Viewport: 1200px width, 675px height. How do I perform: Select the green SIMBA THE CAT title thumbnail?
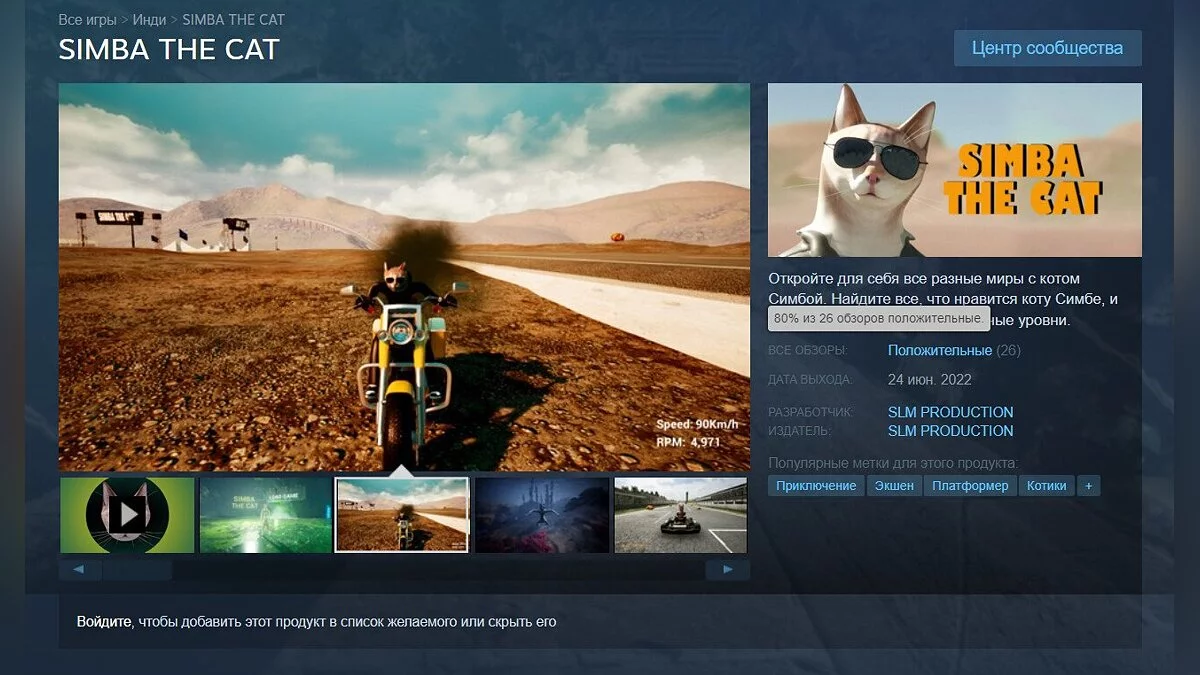[266, 515]
